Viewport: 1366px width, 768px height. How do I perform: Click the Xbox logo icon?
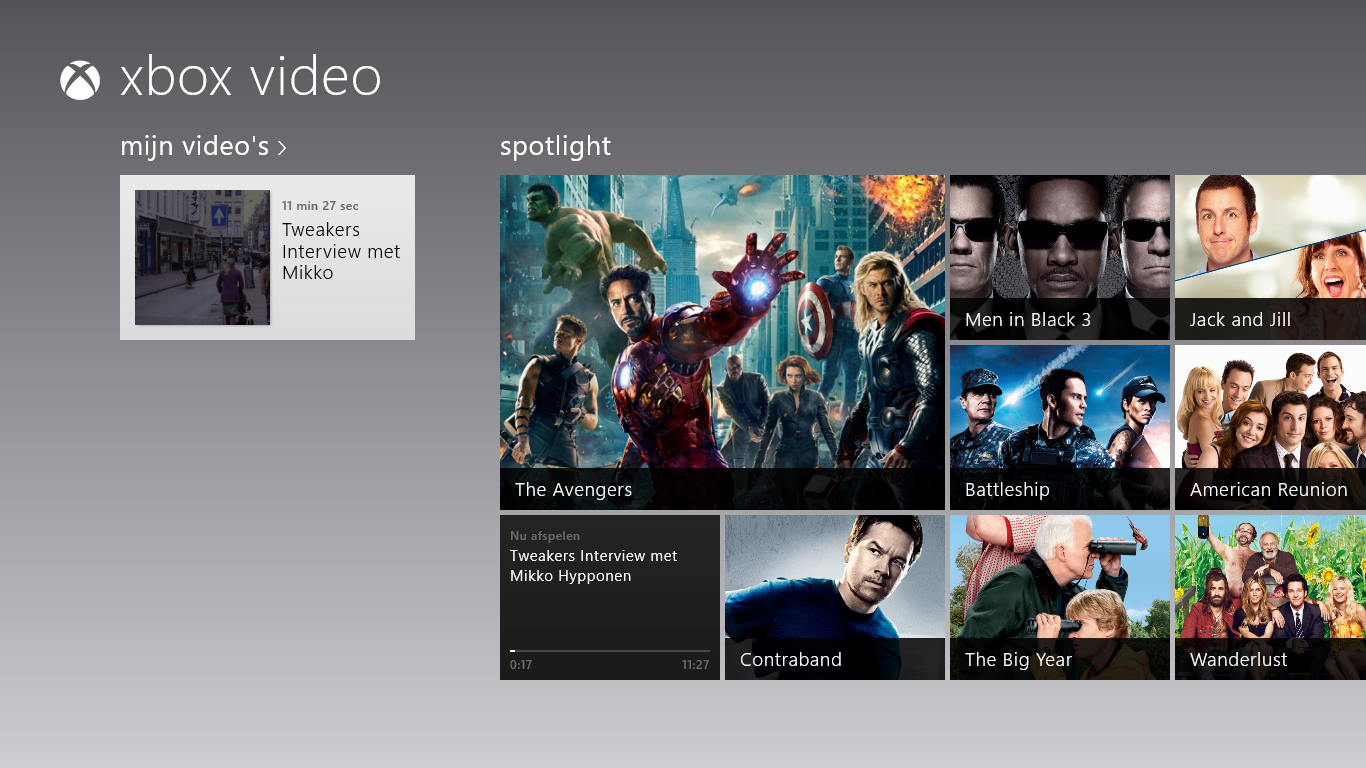coord(80,80)
